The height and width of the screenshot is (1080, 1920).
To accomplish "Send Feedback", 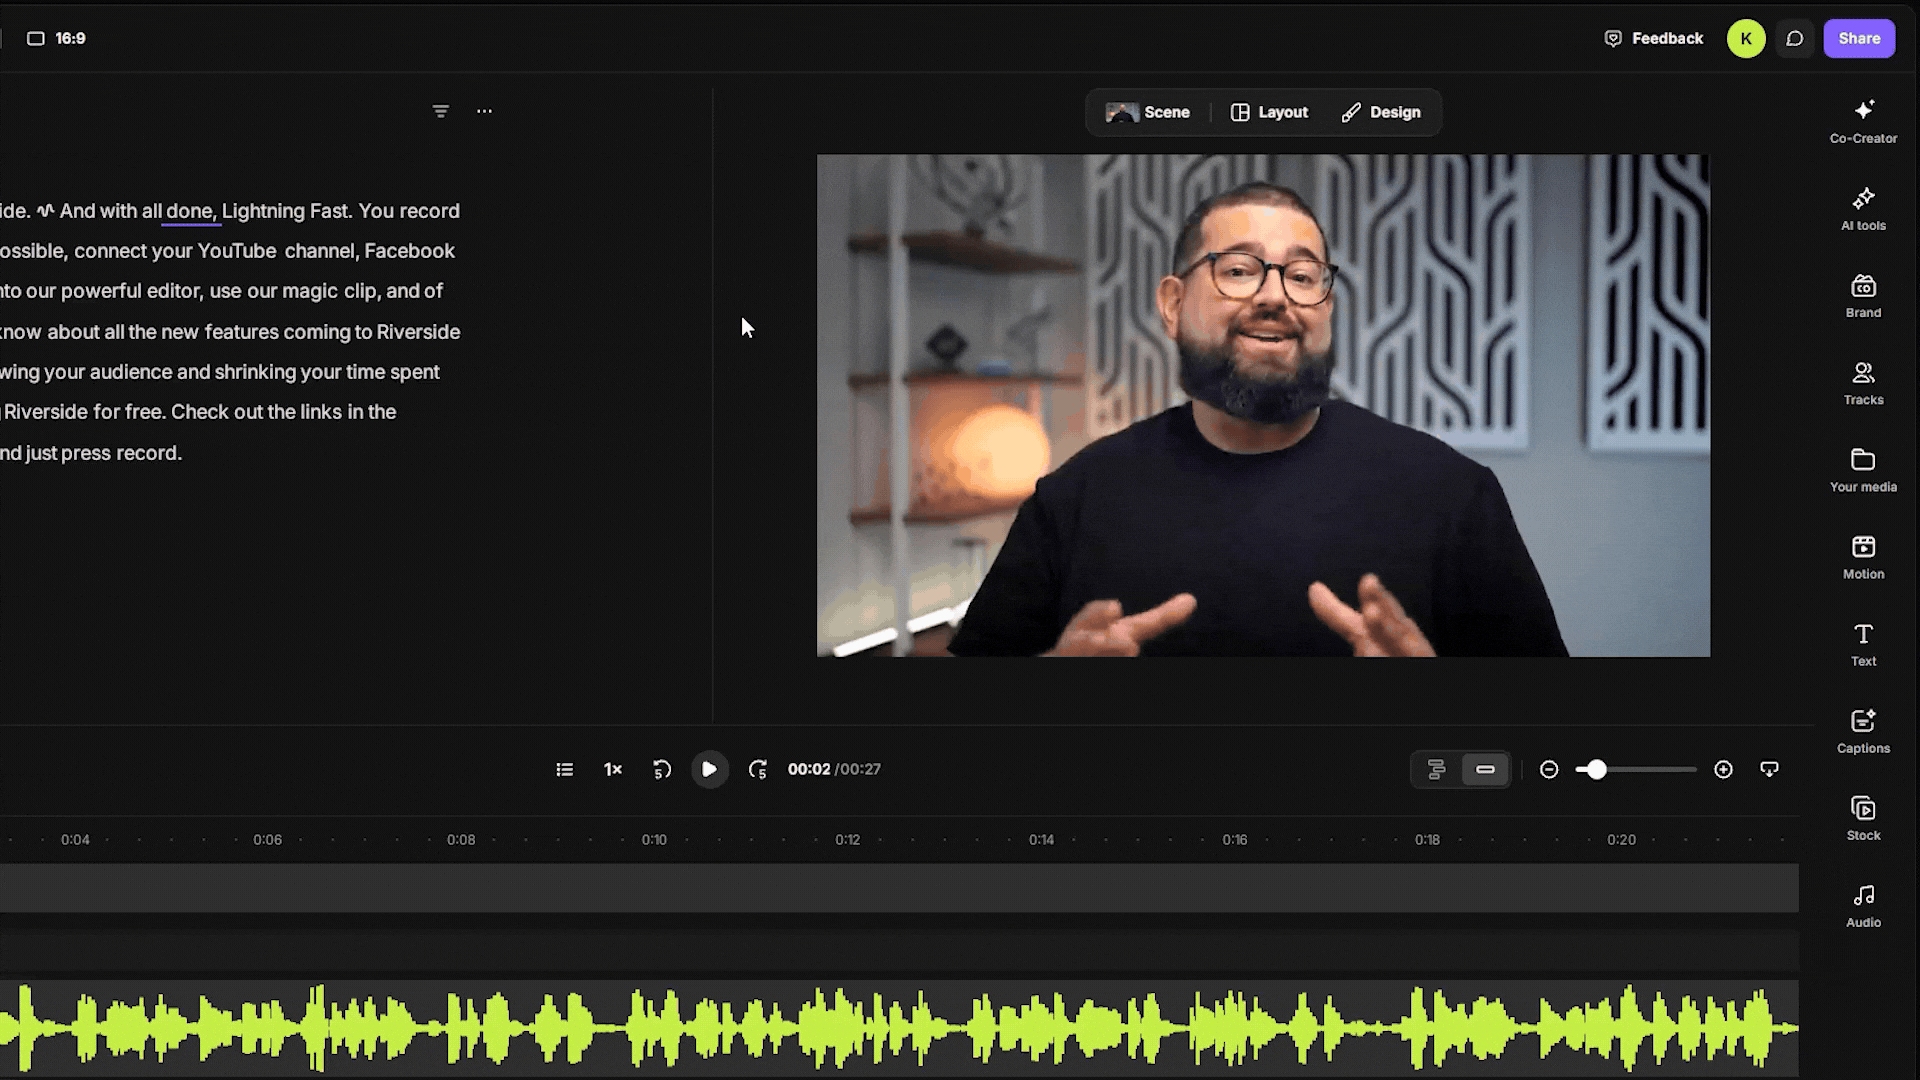I will coord(1654,38).
